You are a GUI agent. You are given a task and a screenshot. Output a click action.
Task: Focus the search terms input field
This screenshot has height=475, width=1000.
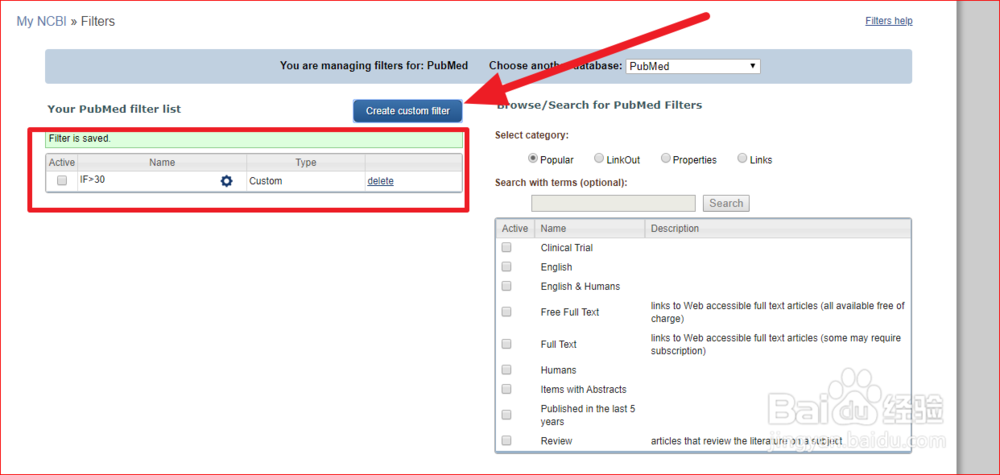(x=614, y=203)
